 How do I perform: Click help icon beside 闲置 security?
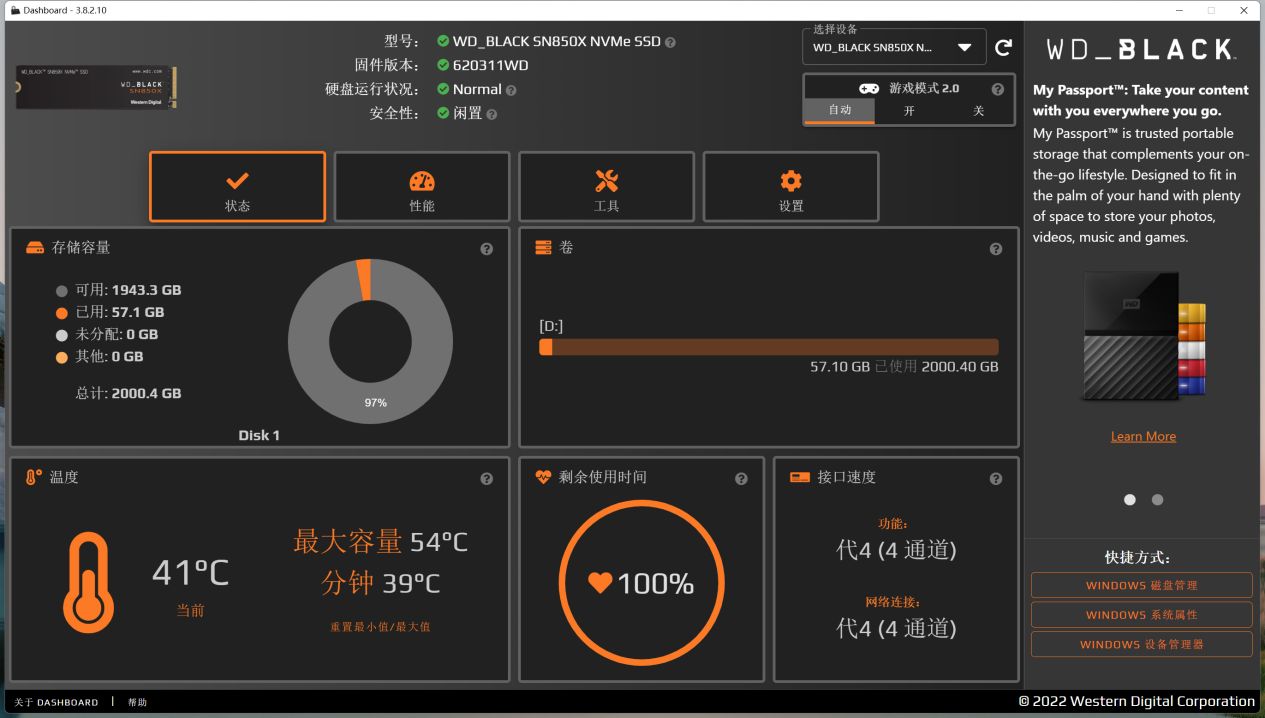(491, 114)
